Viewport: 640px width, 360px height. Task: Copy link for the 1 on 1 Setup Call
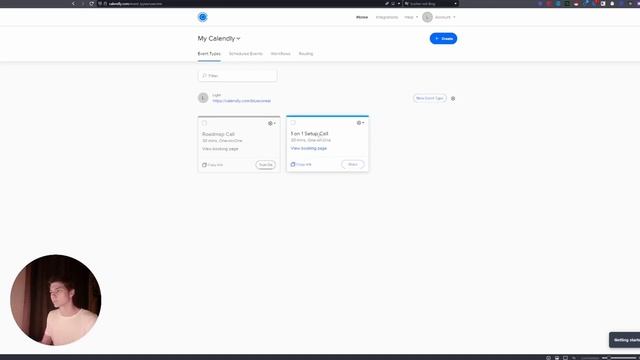[x=301, y=164]
